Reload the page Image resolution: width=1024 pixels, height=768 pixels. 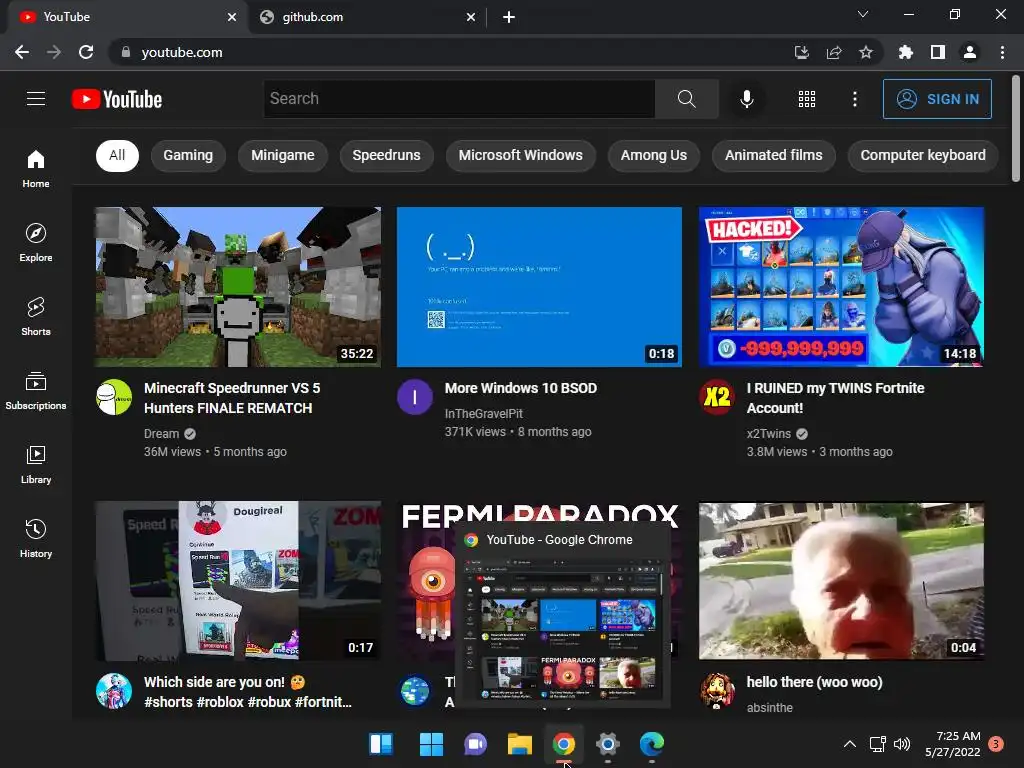[86, 52]
